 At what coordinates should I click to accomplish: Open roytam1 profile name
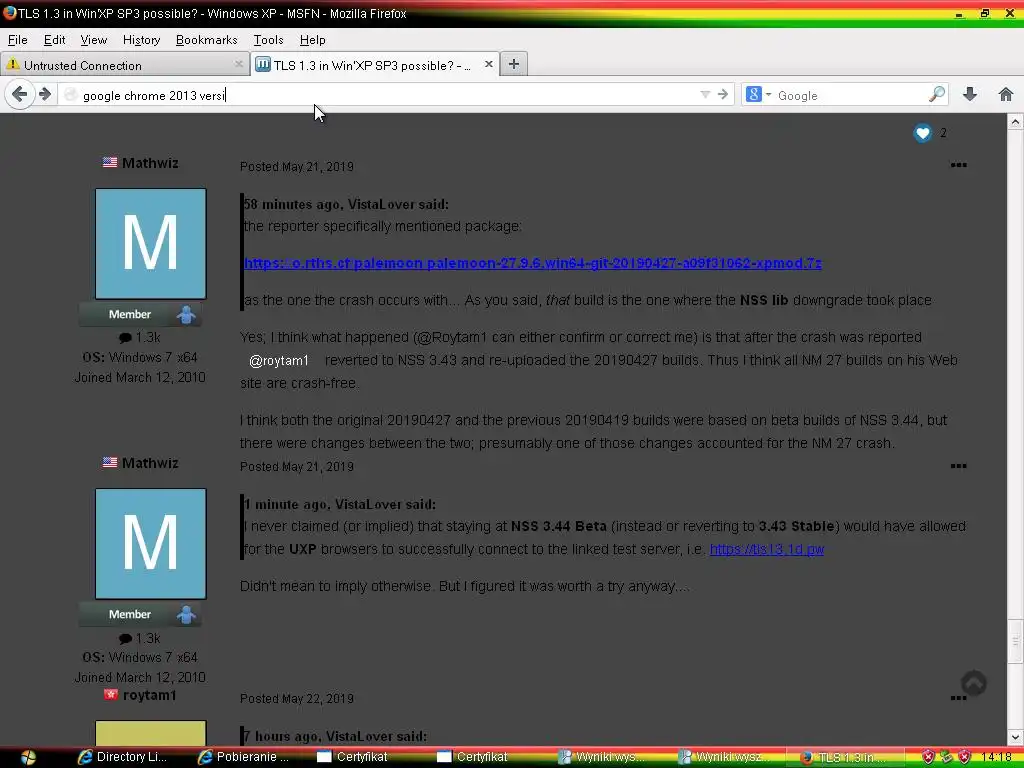coord(150,696)
